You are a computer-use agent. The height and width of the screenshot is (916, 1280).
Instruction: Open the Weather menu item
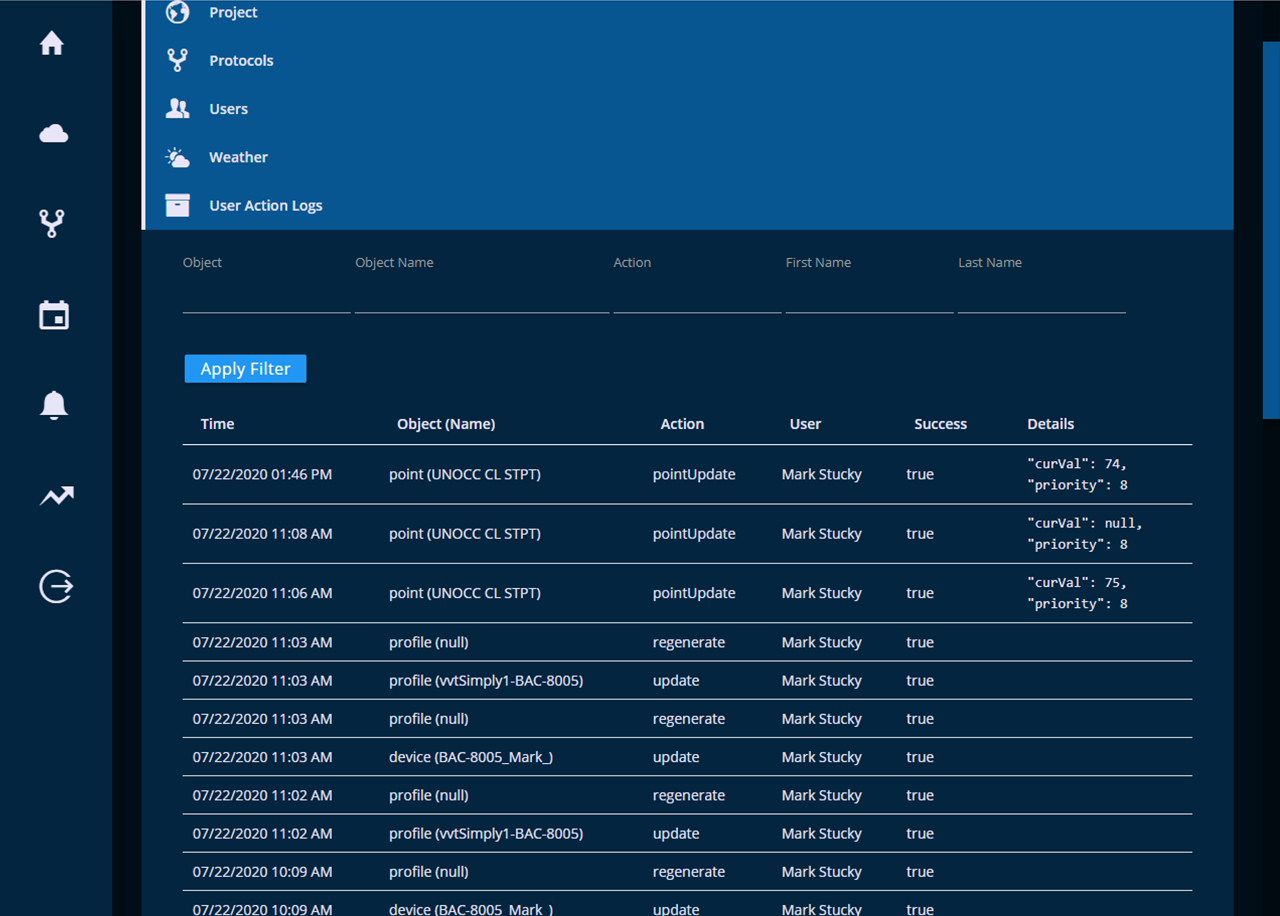pos(238,157)
